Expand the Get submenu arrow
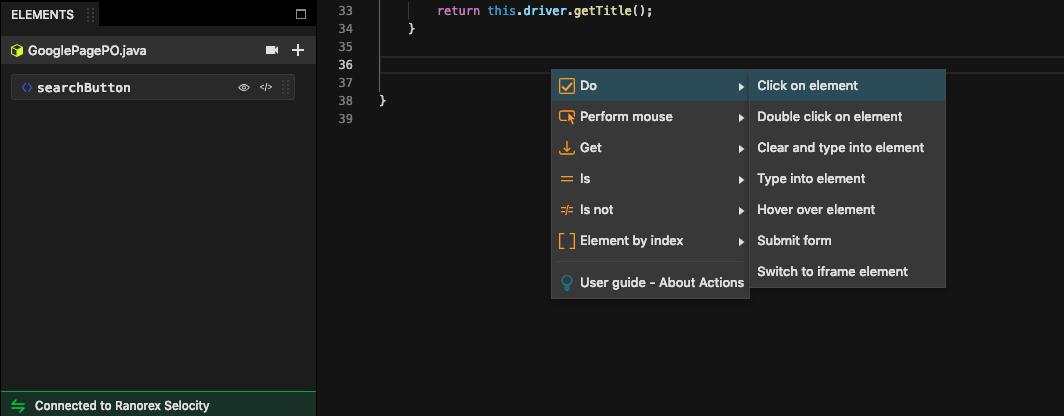 pos(741,149)
